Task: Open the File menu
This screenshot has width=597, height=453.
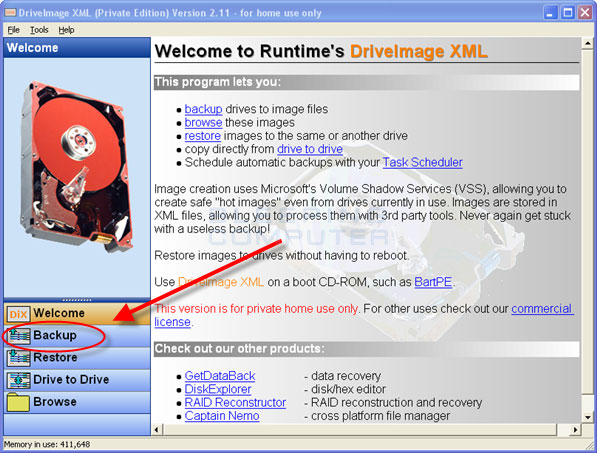Action: tap(13, 30)
